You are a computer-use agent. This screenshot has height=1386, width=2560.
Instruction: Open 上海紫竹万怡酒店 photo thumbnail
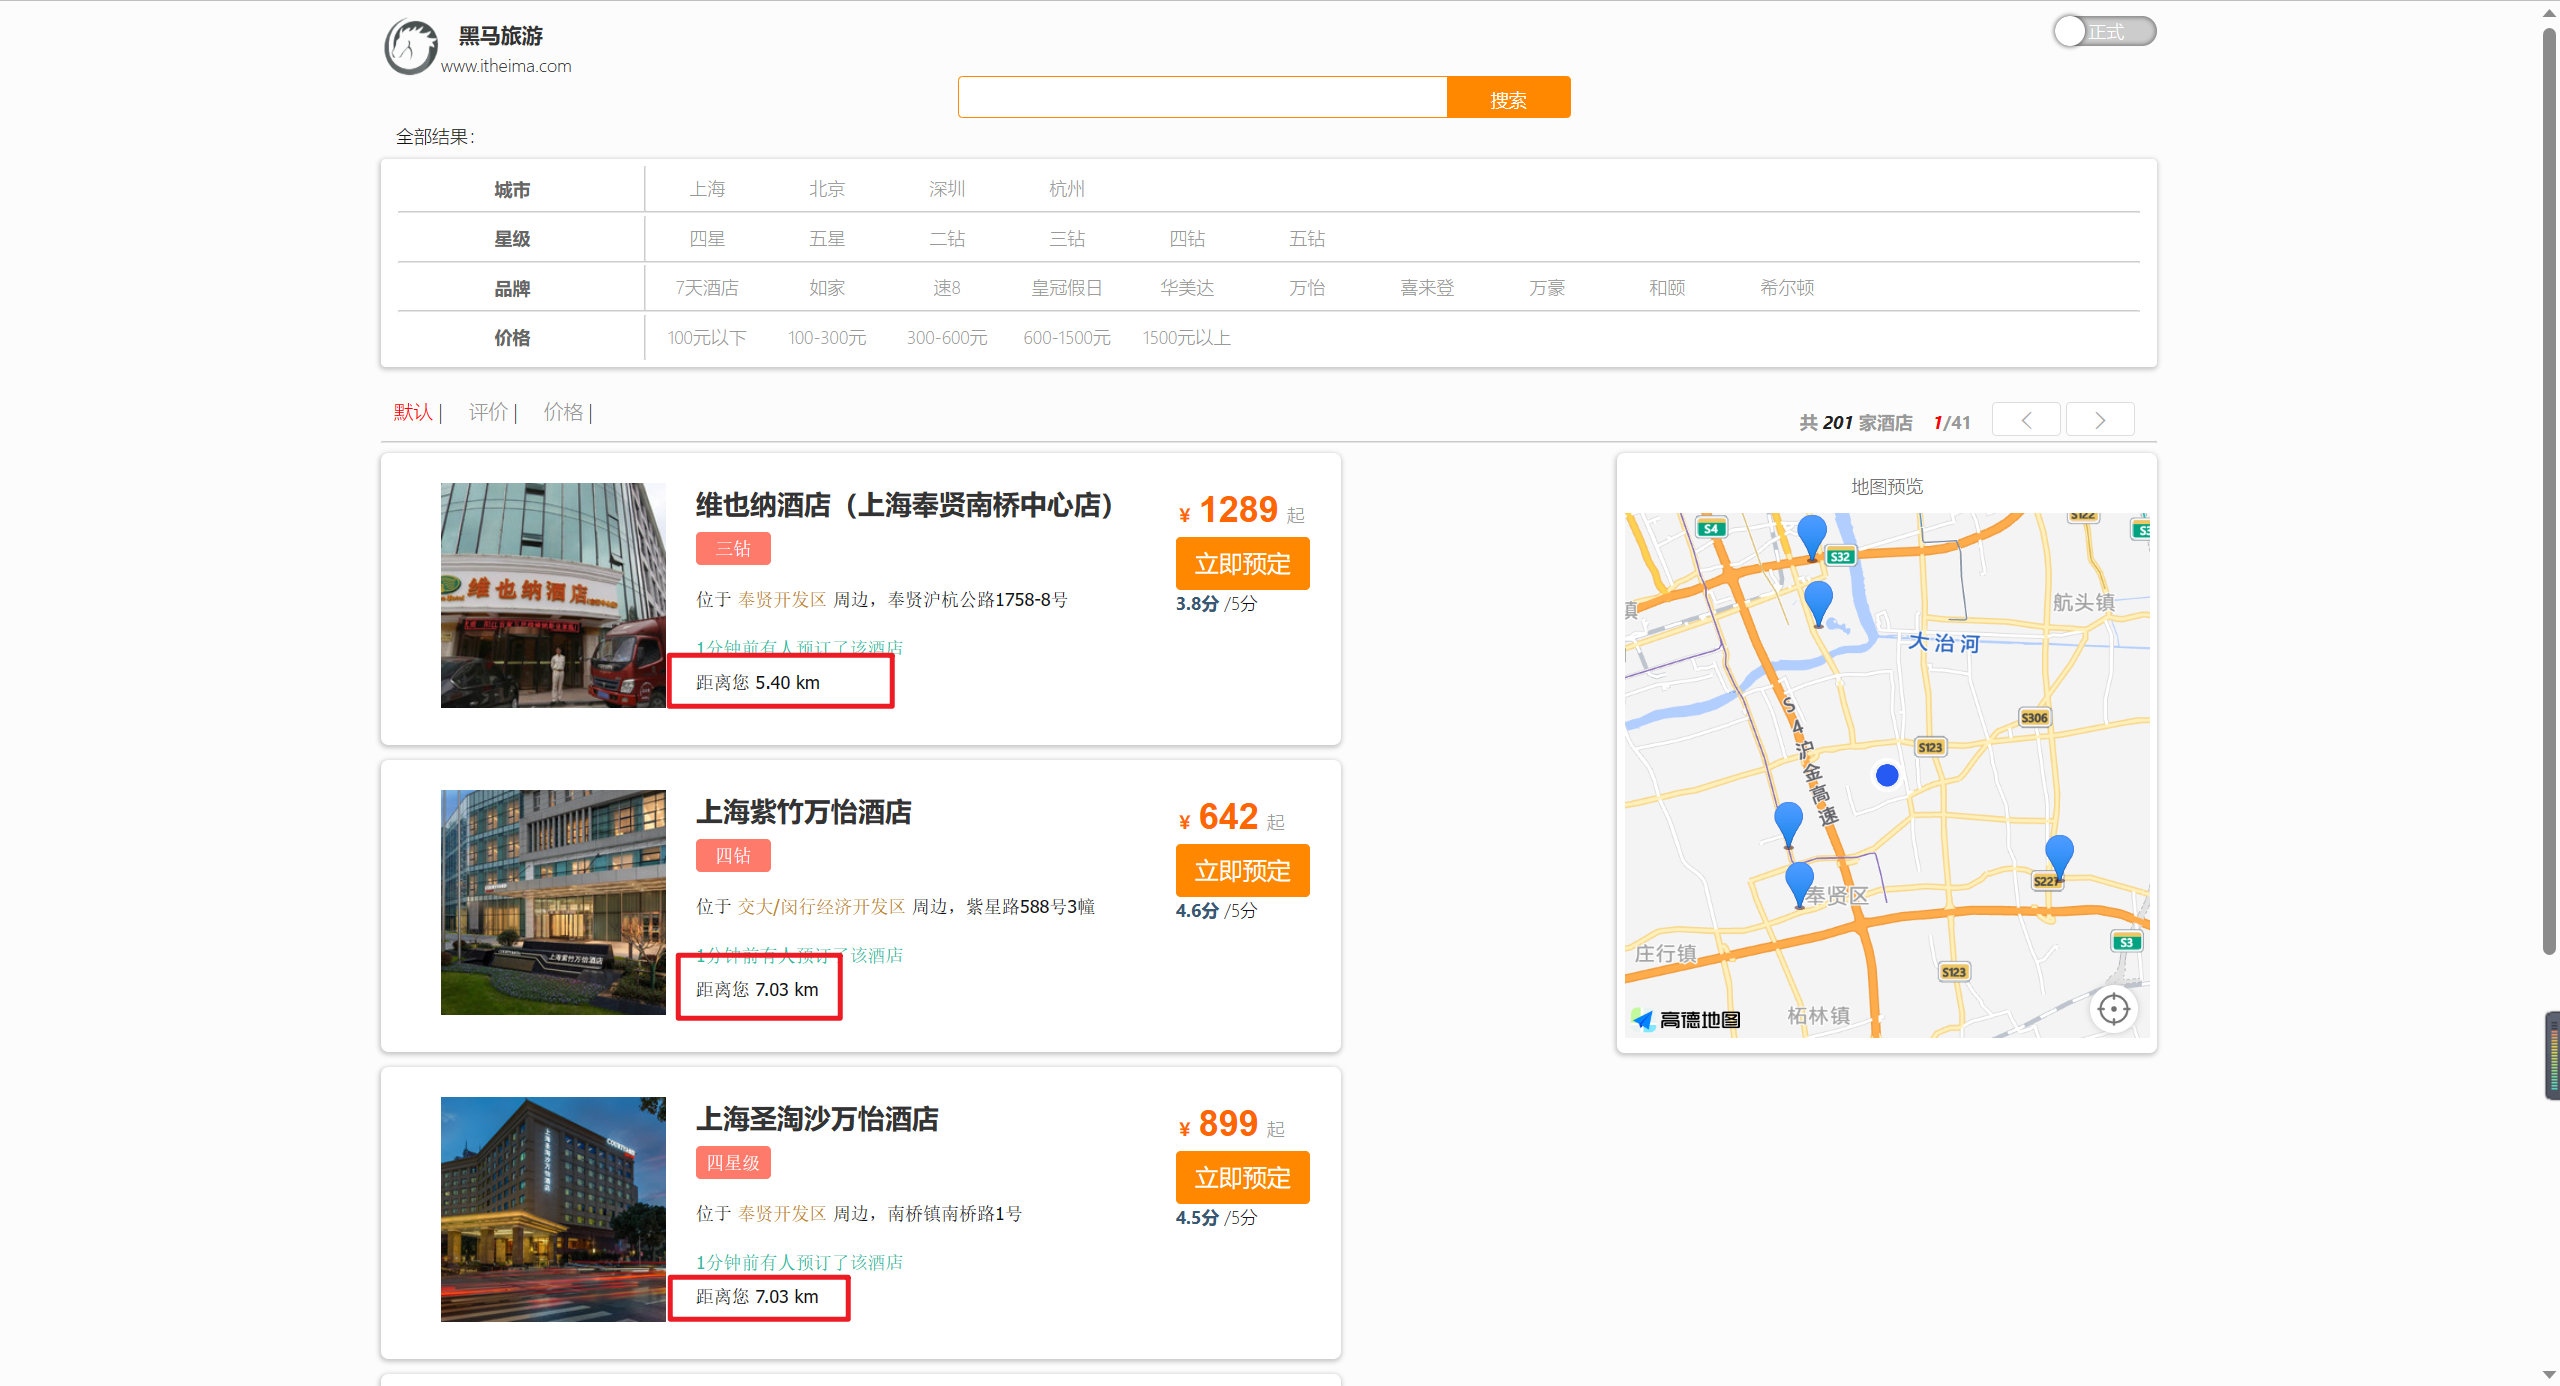553,902
